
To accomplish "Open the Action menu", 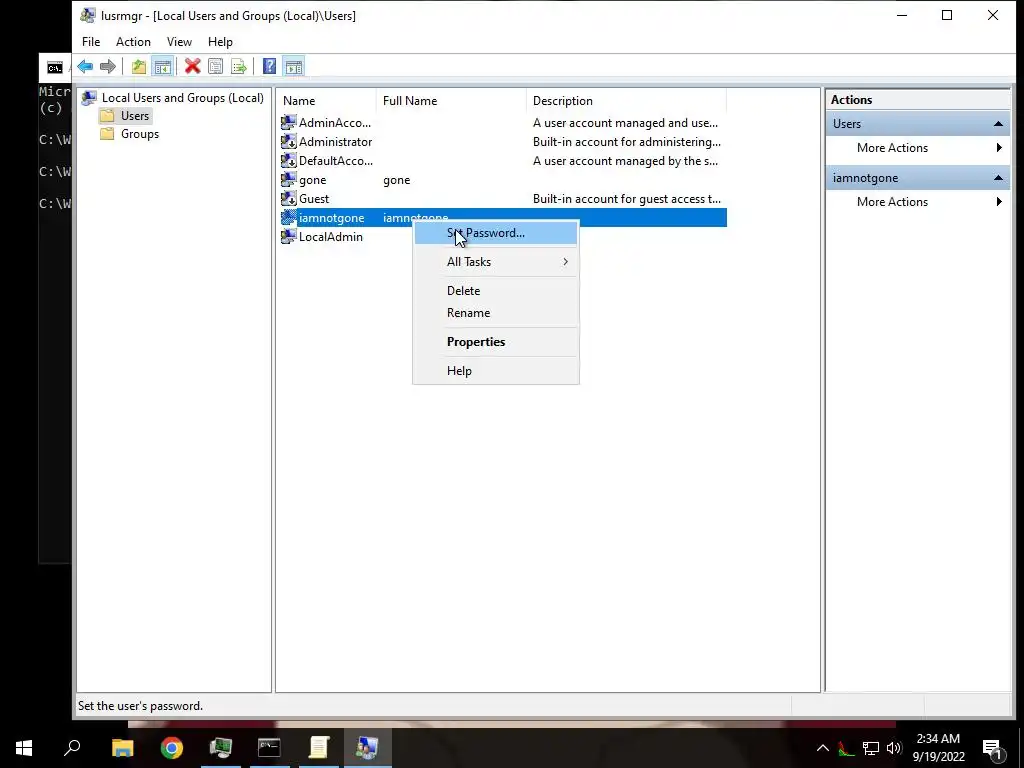I will pyautogui.click(x=133, y=42).
